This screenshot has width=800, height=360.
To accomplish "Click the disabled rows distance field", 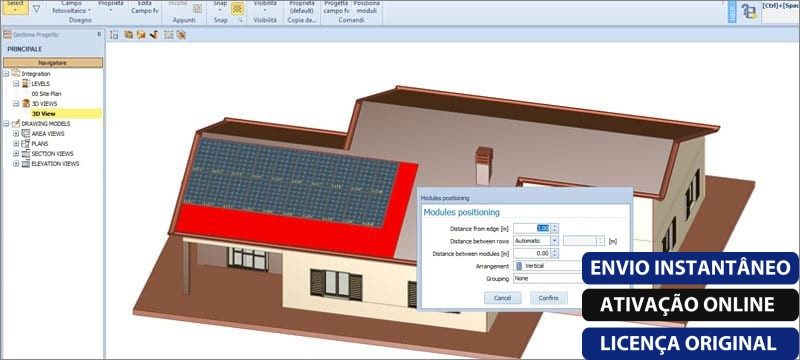I will click(x=583, y=241).
